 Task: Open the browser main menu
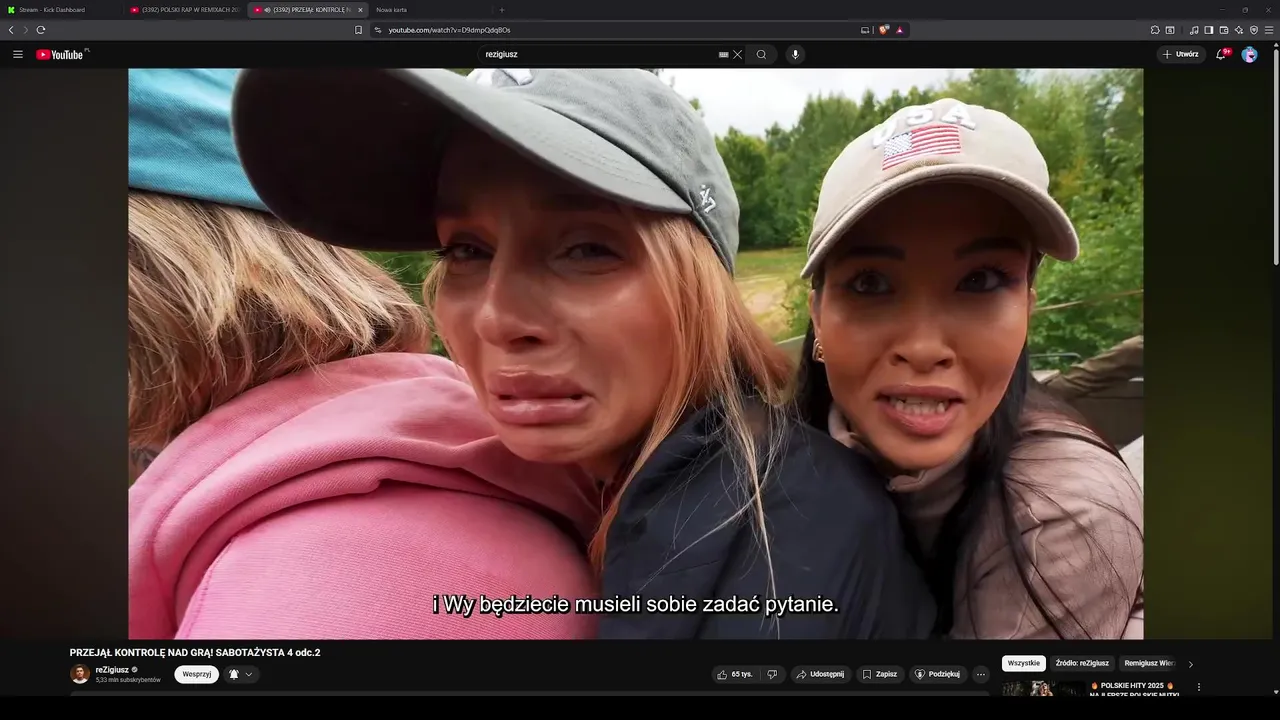[1269, 30]
